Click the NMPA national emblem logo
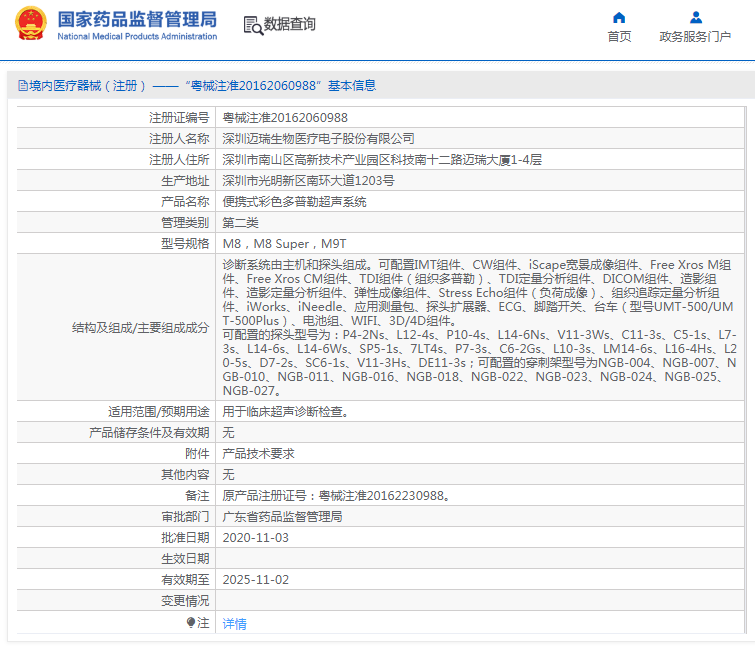The width and height of the screenshot is (755, 647). click(x=31, y=23)
